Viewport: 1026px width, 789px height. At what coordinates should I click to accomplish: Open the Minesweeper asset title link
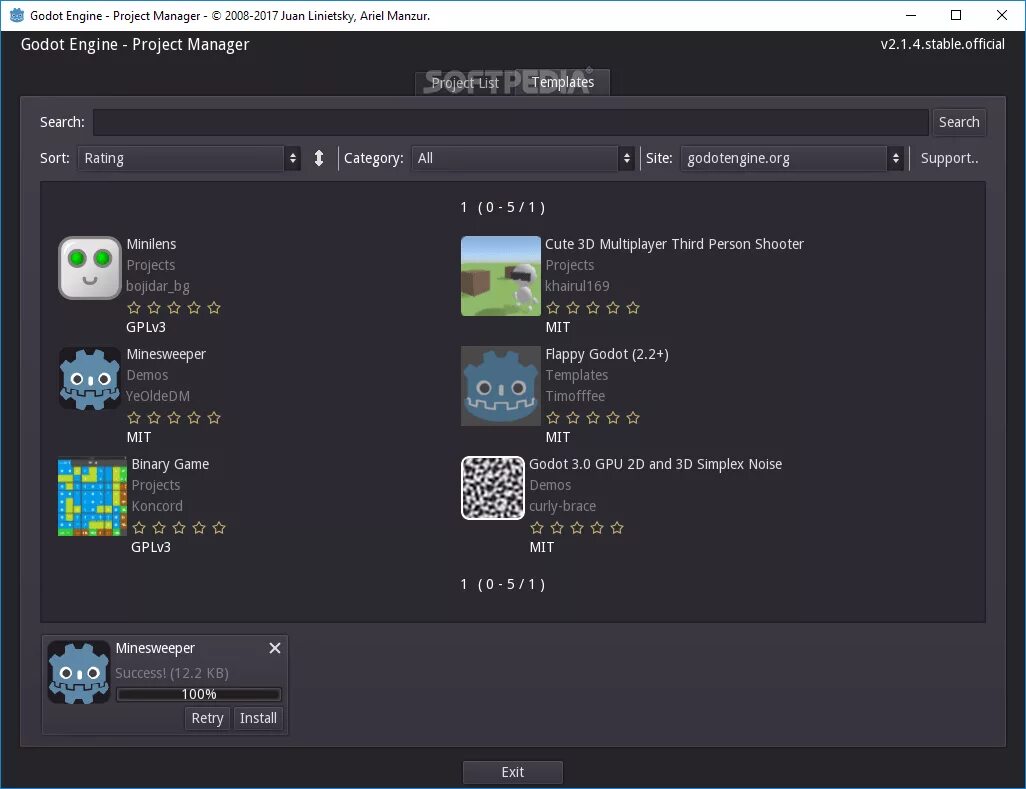coord(166,354)
